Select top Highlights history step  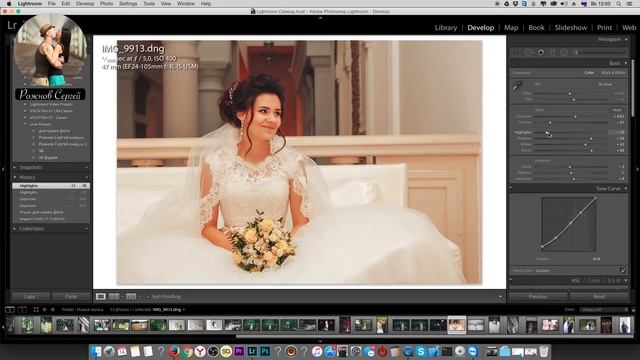51,186
